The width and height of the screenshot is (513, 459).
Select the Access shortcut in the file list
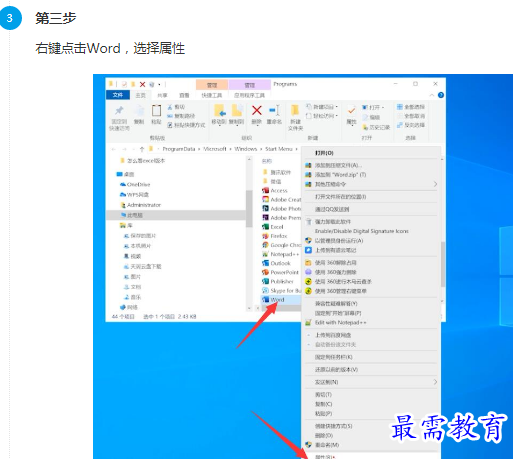[x=275, y=190]
